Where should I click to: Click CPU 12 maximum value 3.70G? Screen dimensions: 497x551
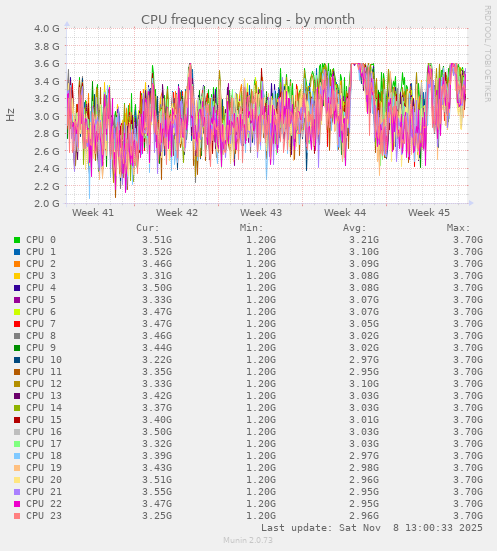coord(468,384)
